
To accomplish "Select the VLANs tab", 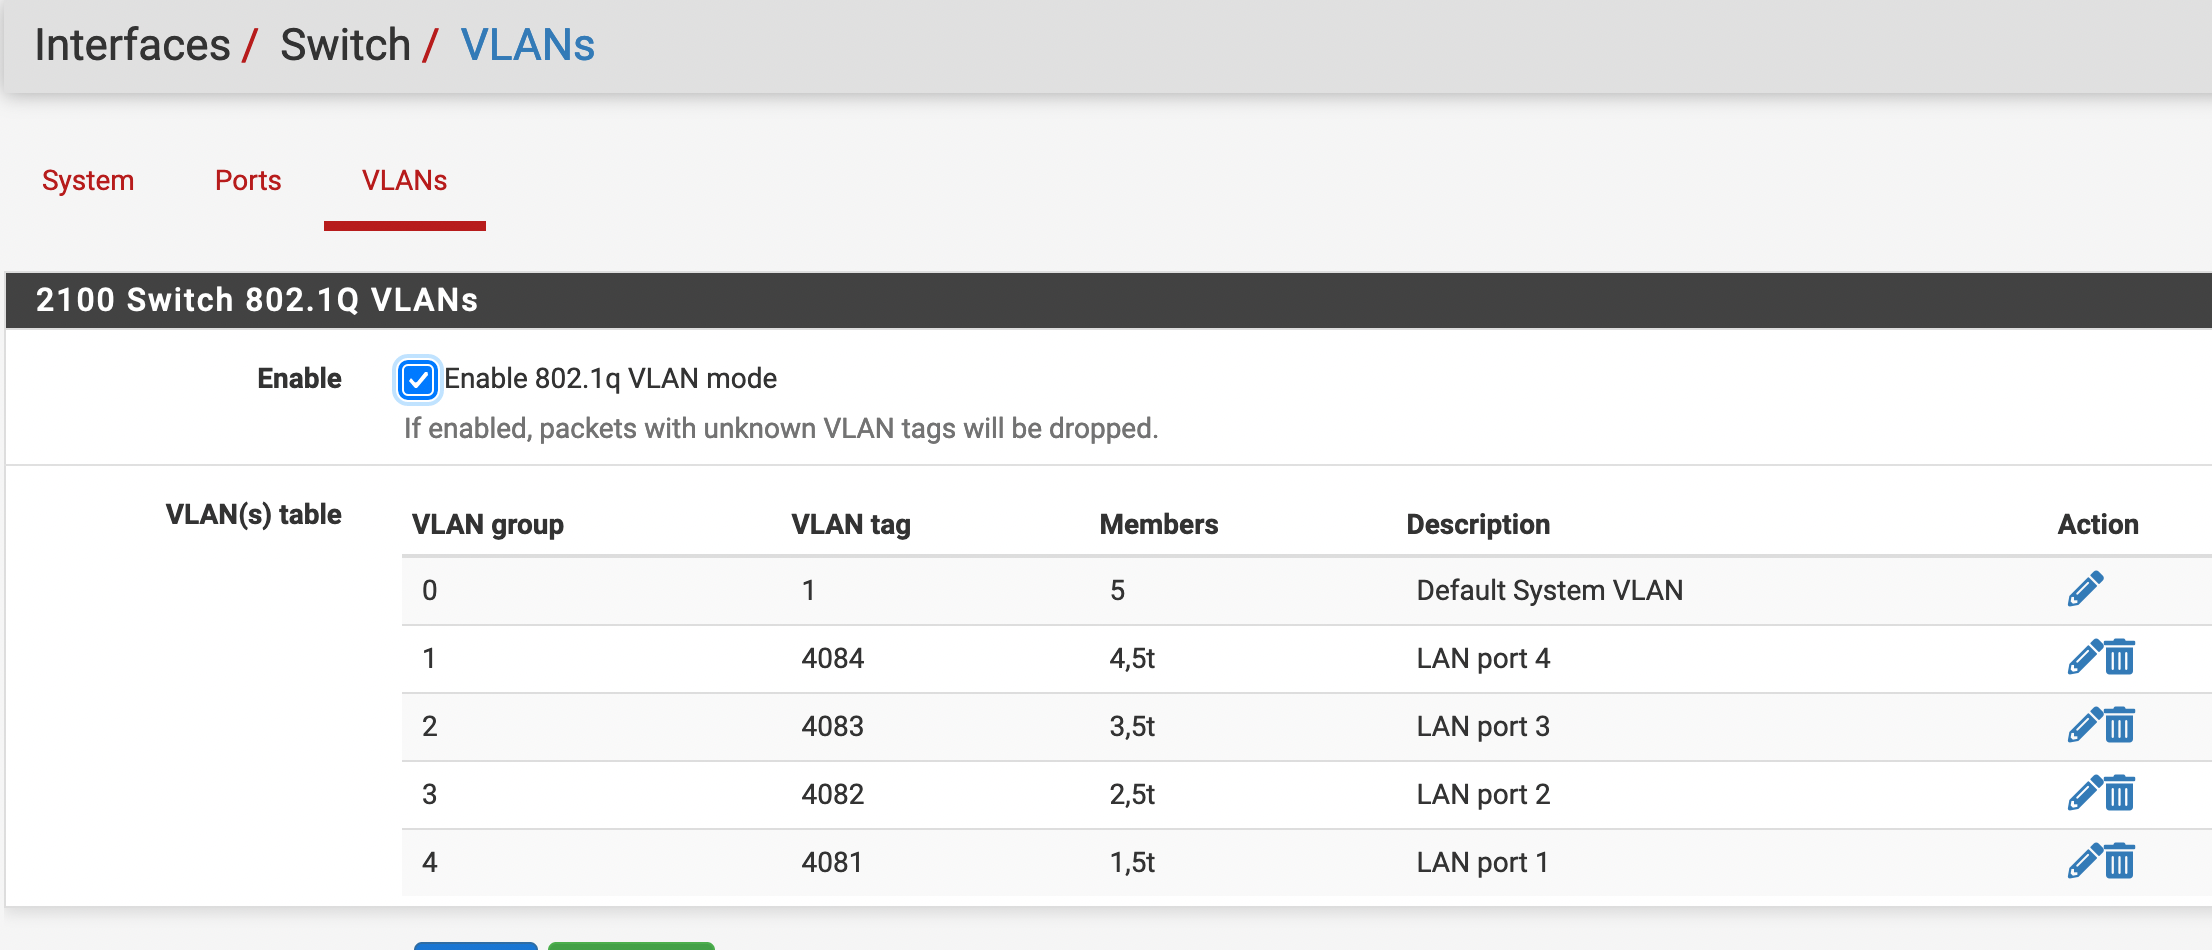I will click(x=404, y=181).
